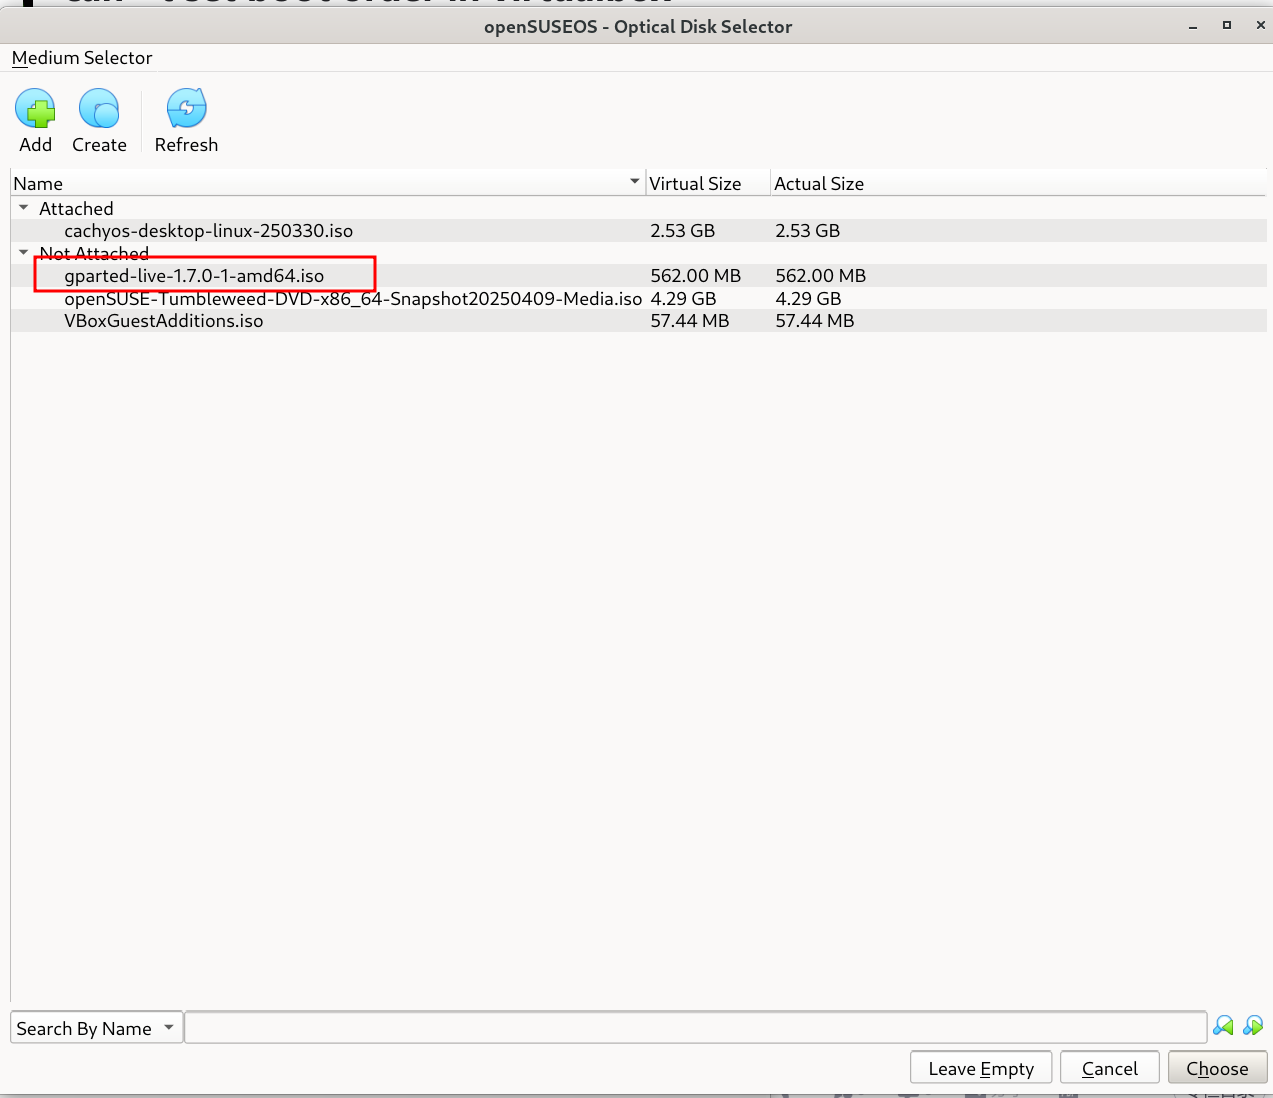Select cachyos-desktop-linux-250330.iso
The image size is (1273, 1098).
pyautogui.click(x=209, y=231)
